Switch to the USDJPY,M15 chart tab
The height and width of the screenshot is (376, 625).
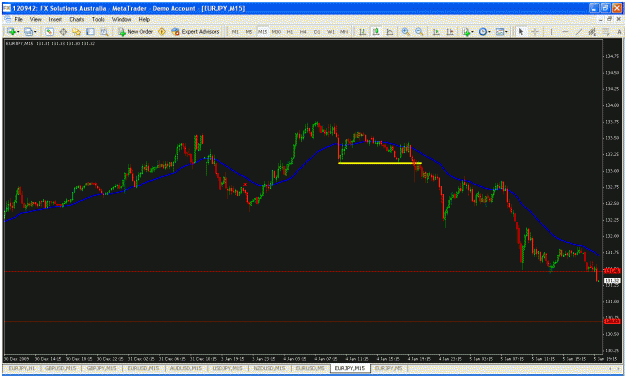[x=227, y=368]
